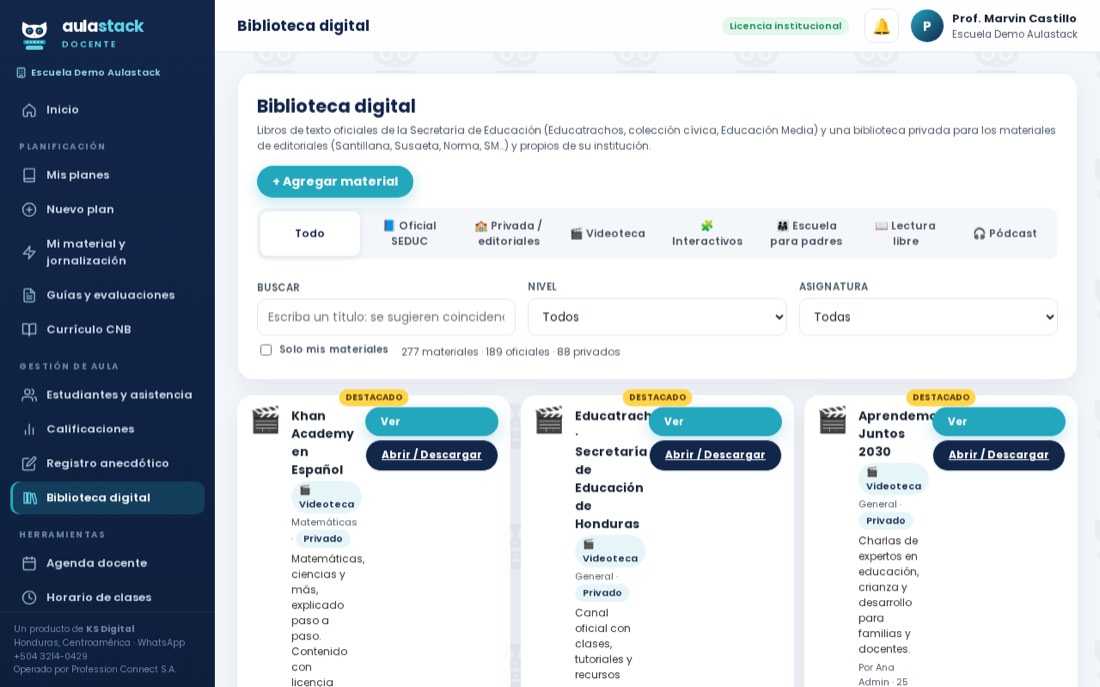Image resolution: width=1100 pixels, height=687 pixels.
Task: Click calendar icon beside Agenda docente
Action: [x=29, y=563]
